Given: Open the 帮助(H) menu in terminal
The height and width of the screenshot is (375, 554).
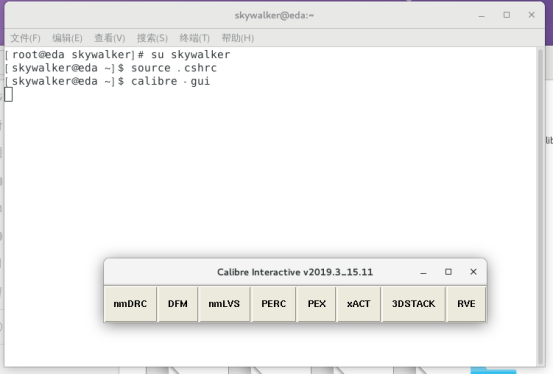Looking at the screenshot, I should tap(237, 38).
